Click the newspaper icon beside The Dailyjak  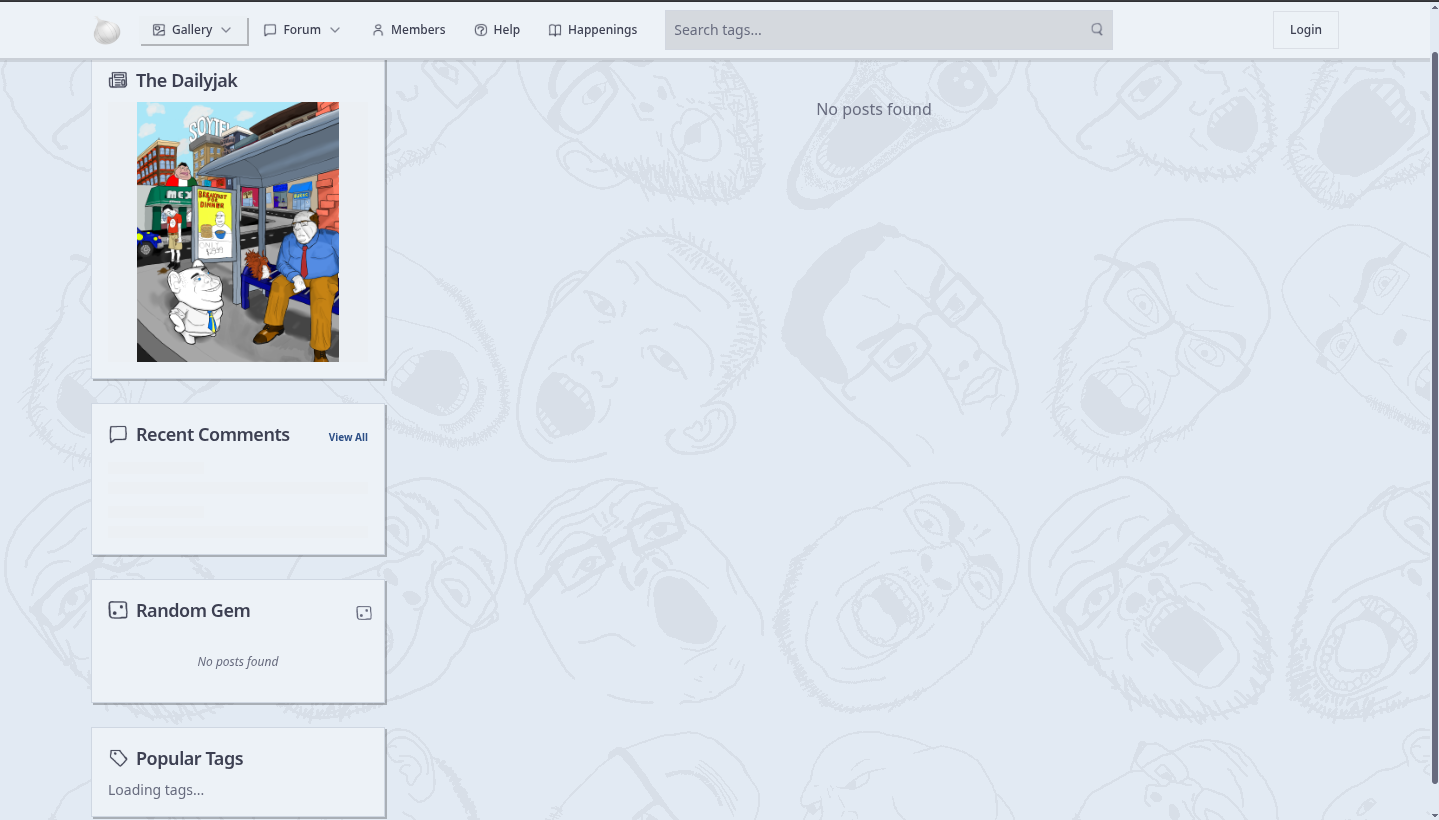click(x=118, y=81)
